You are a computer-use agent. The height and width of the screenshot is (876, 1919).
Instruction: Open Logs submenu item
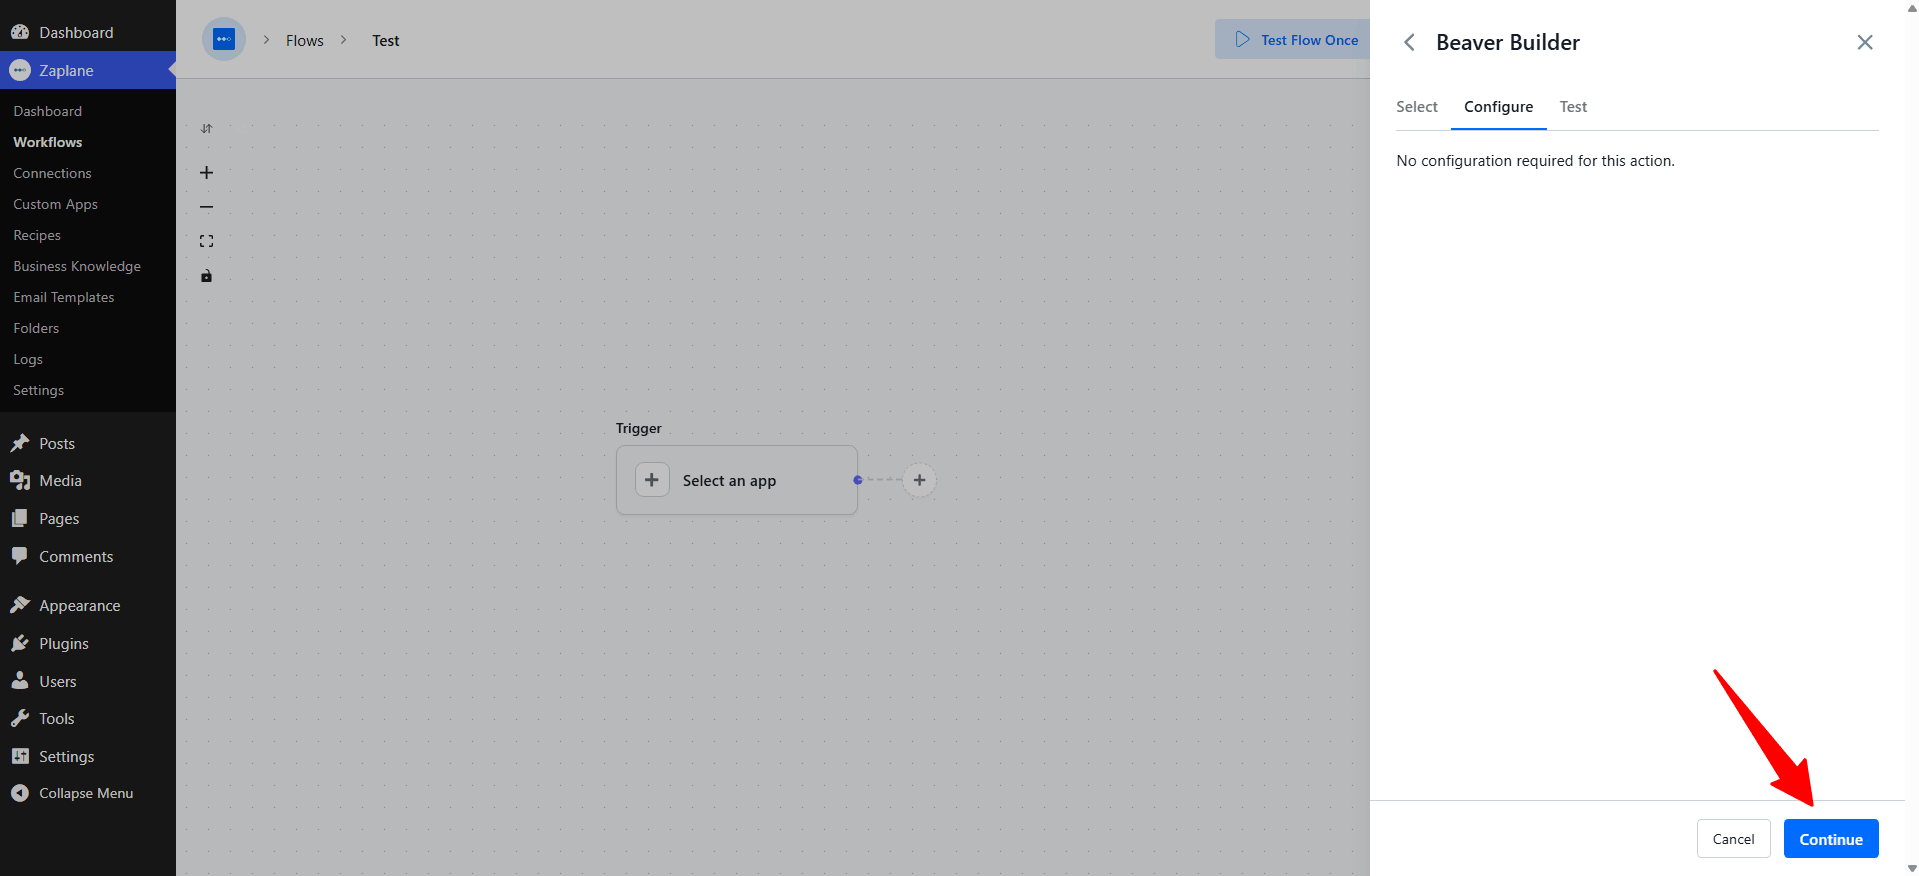click(x=28, y=359)
